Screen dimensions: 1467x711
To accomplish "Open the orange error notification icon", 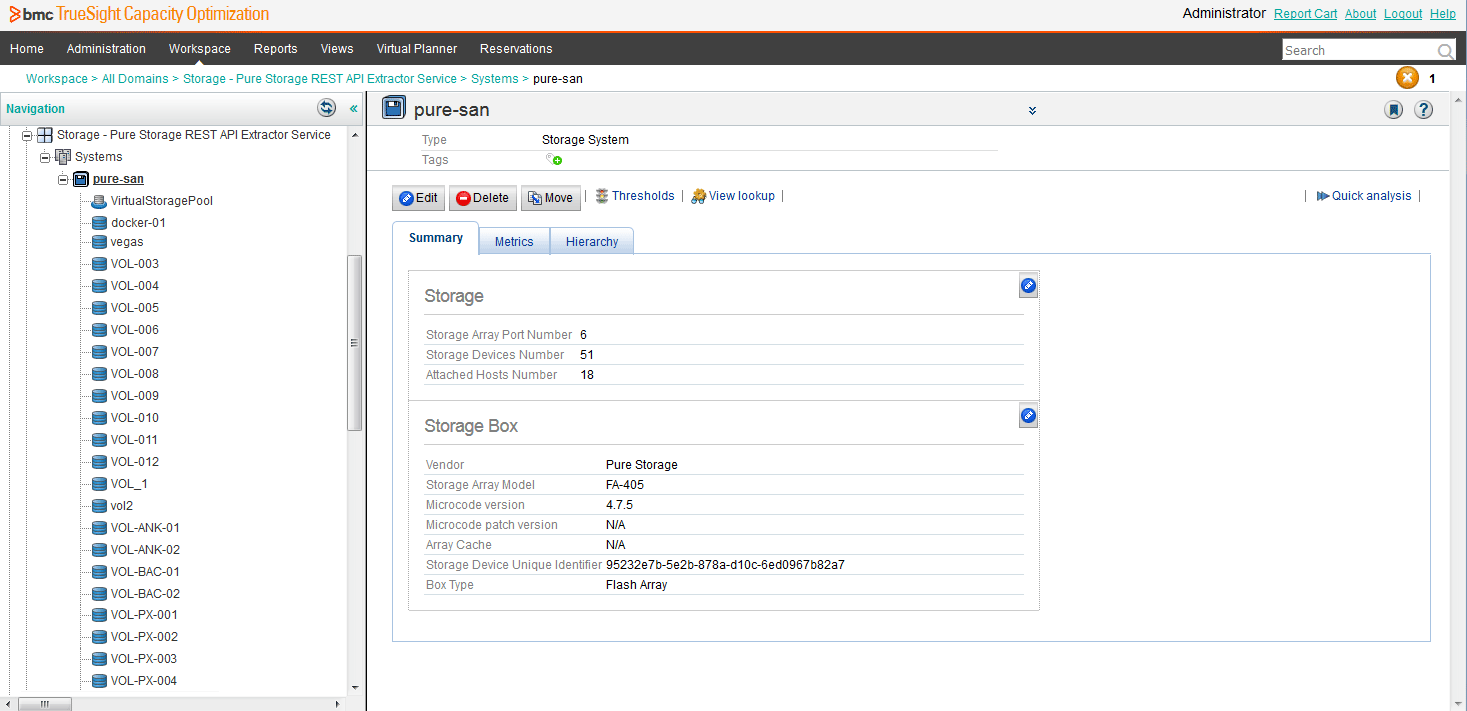I will (1407, 78).
